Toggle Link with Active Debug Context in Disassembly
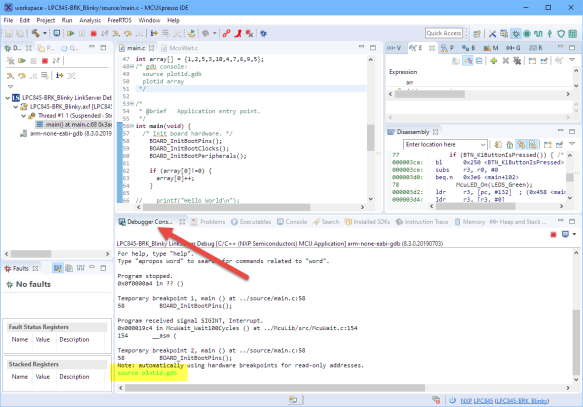 click(521, 145)
